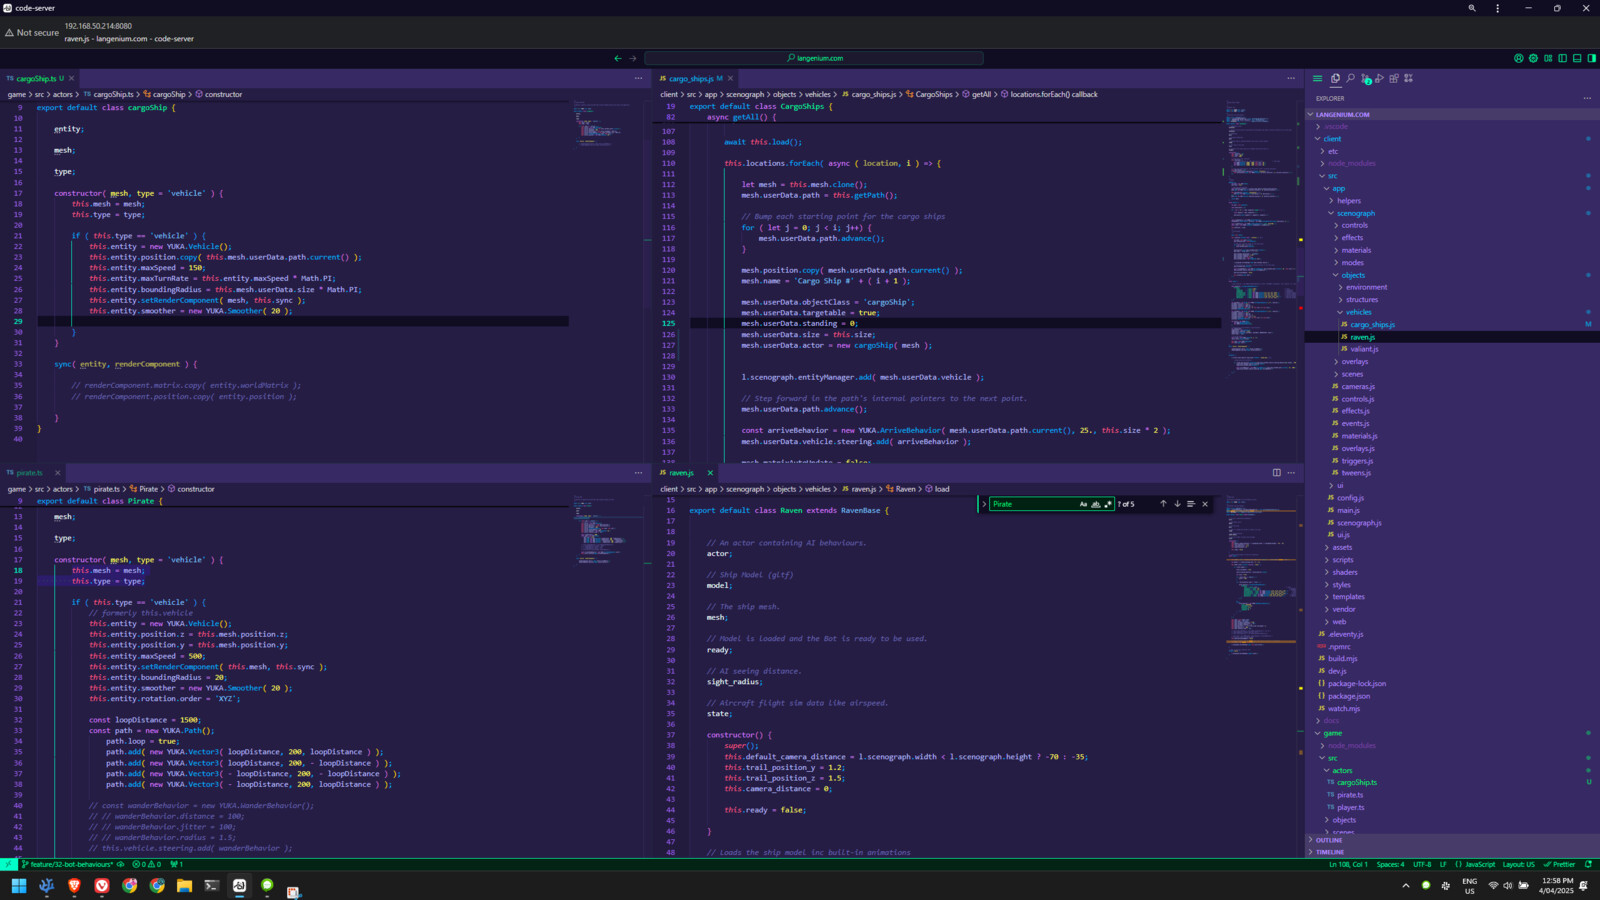Open more actions for cargoShip.ts editor group
1600x900 pixels.
tap(638, 78)
